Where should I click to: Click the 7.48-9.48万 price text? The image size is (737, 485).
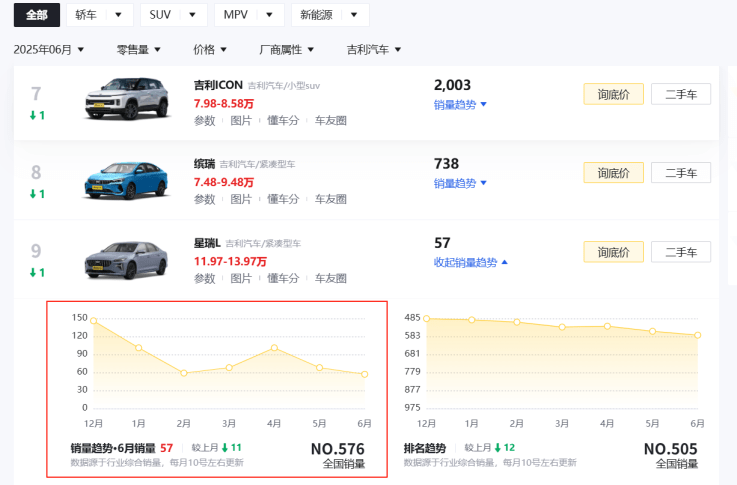224,182
